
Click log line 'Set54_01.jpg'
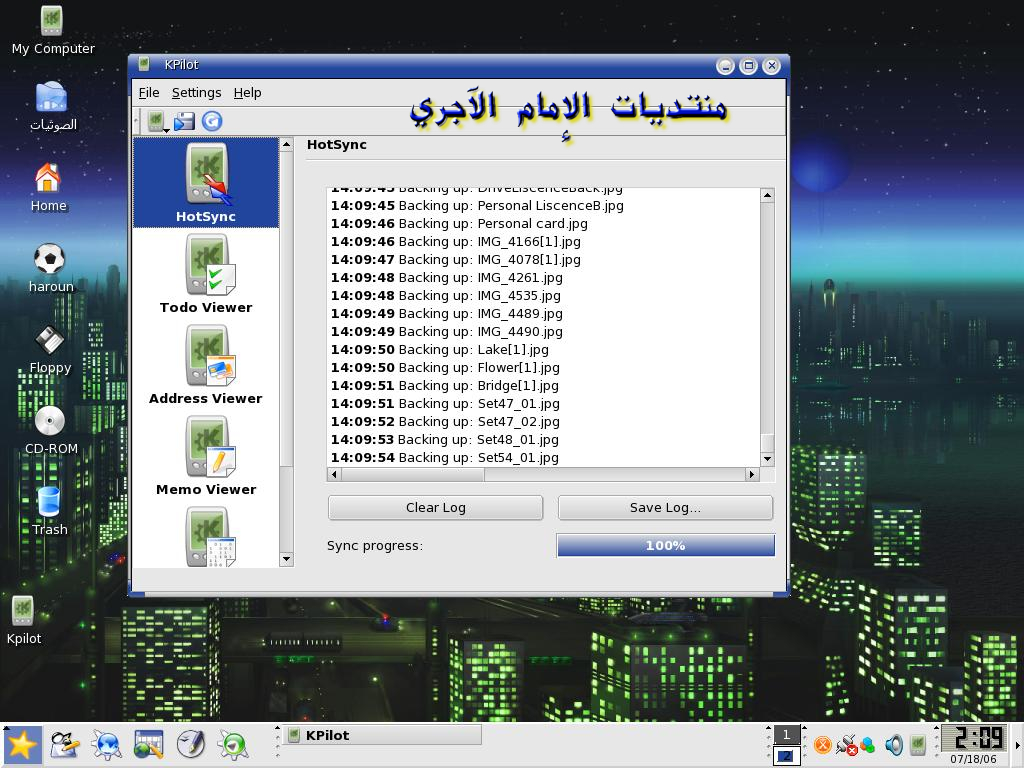445,458
